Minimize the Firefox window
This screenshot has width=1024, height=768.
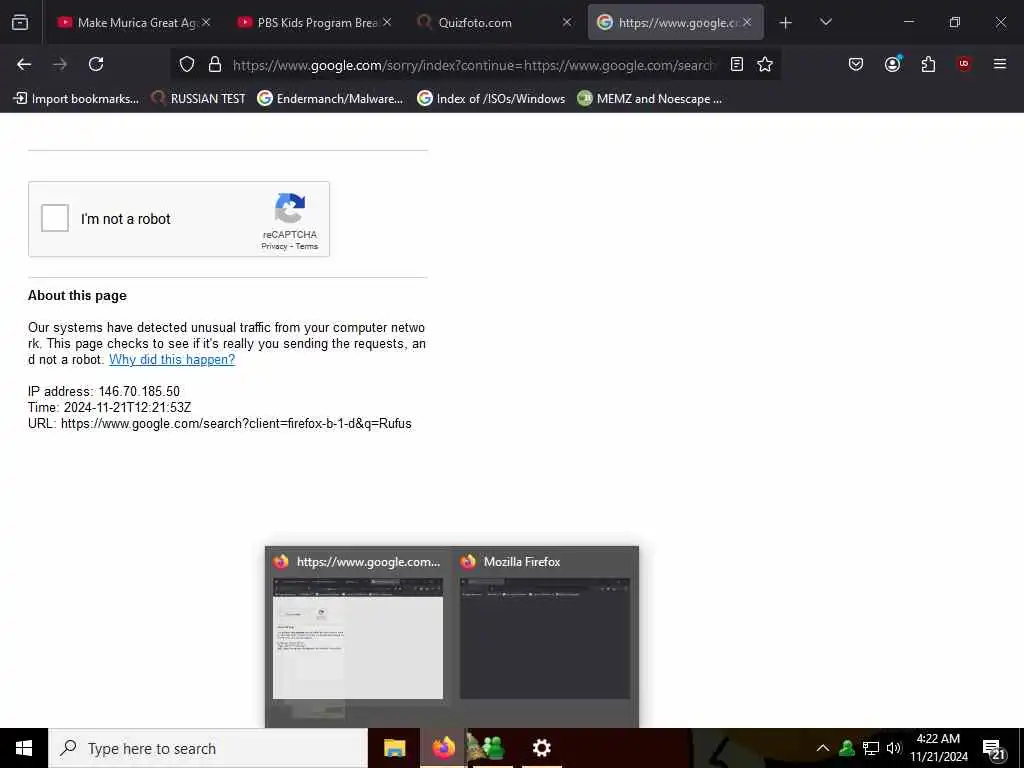[908, 22]
